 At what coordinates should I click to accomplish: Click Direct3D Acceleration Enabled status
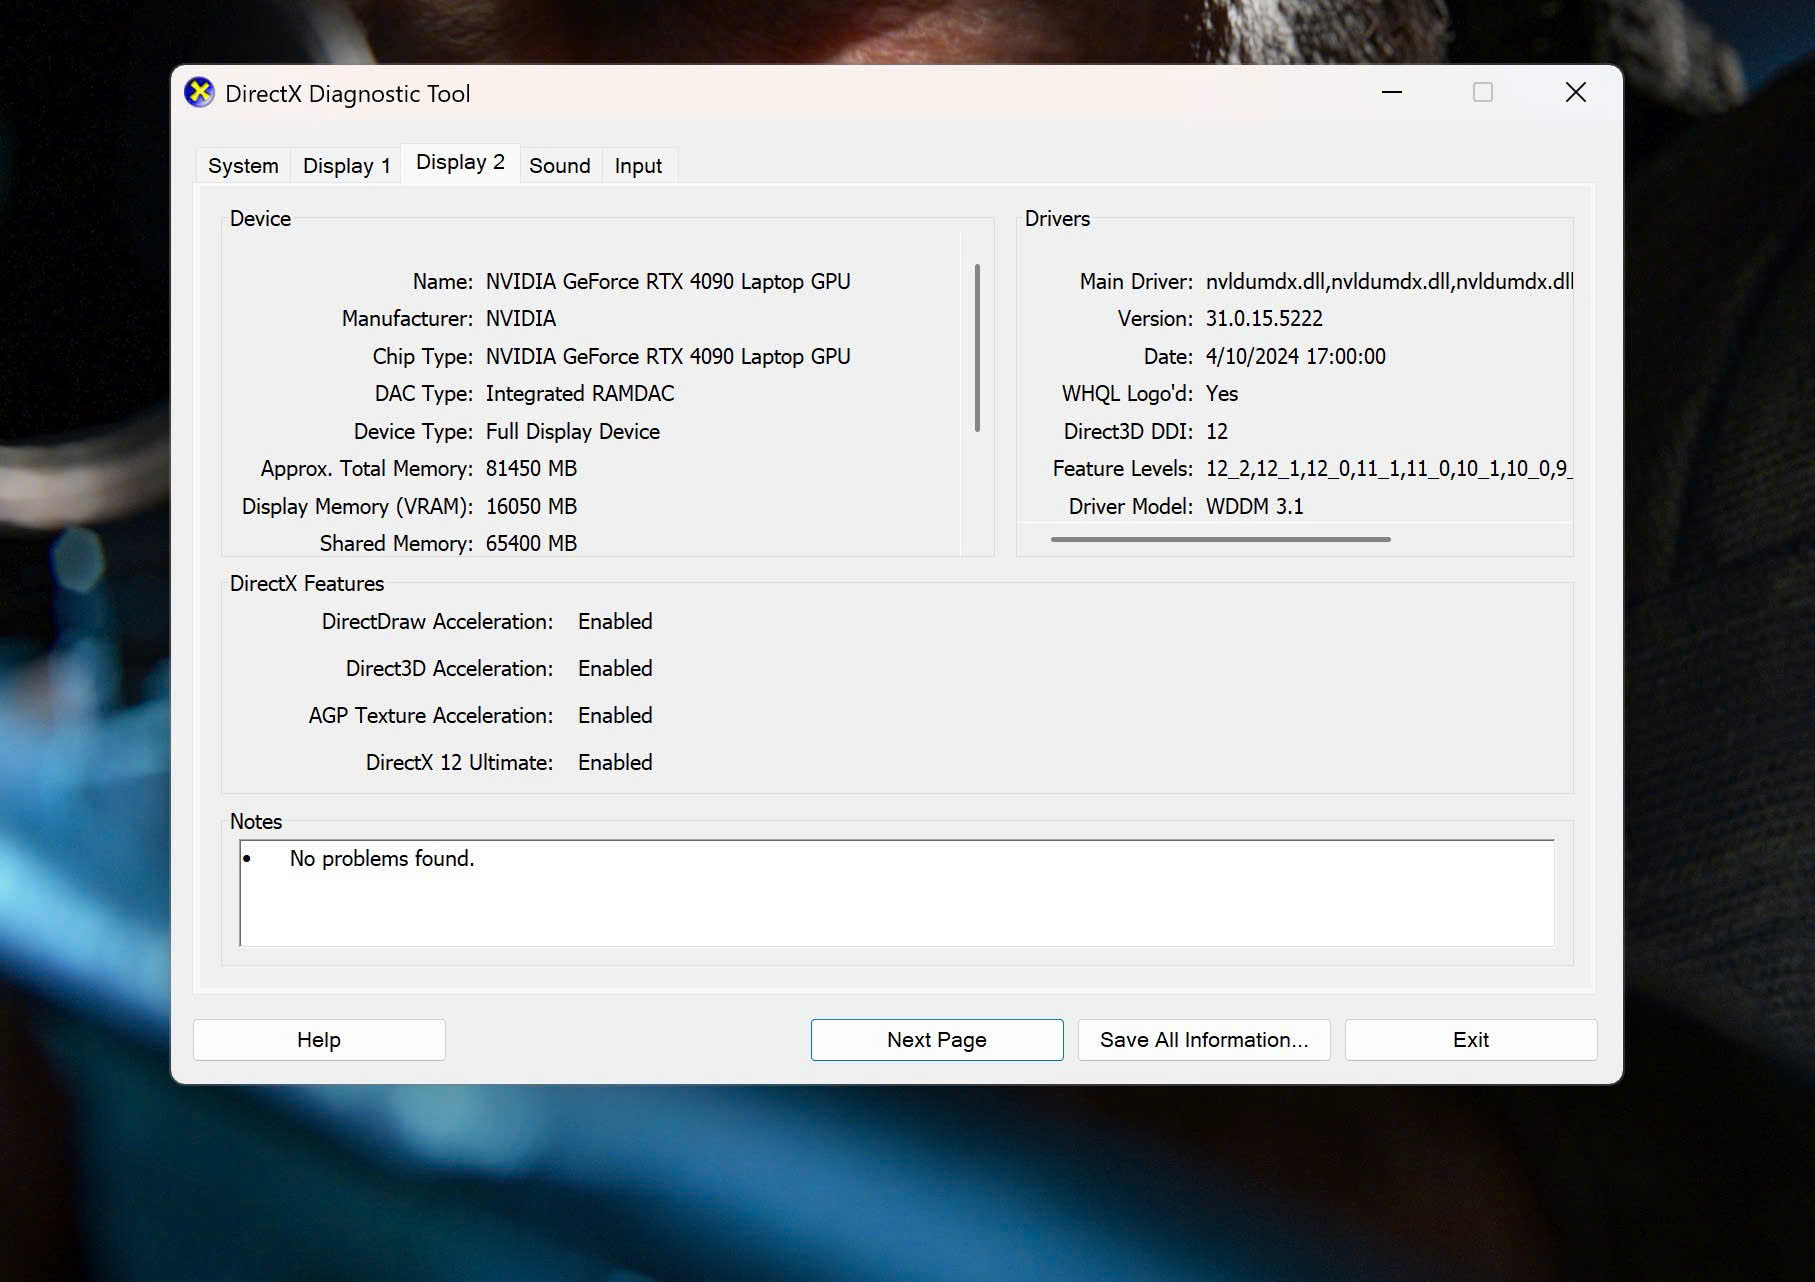pos(615,669)
